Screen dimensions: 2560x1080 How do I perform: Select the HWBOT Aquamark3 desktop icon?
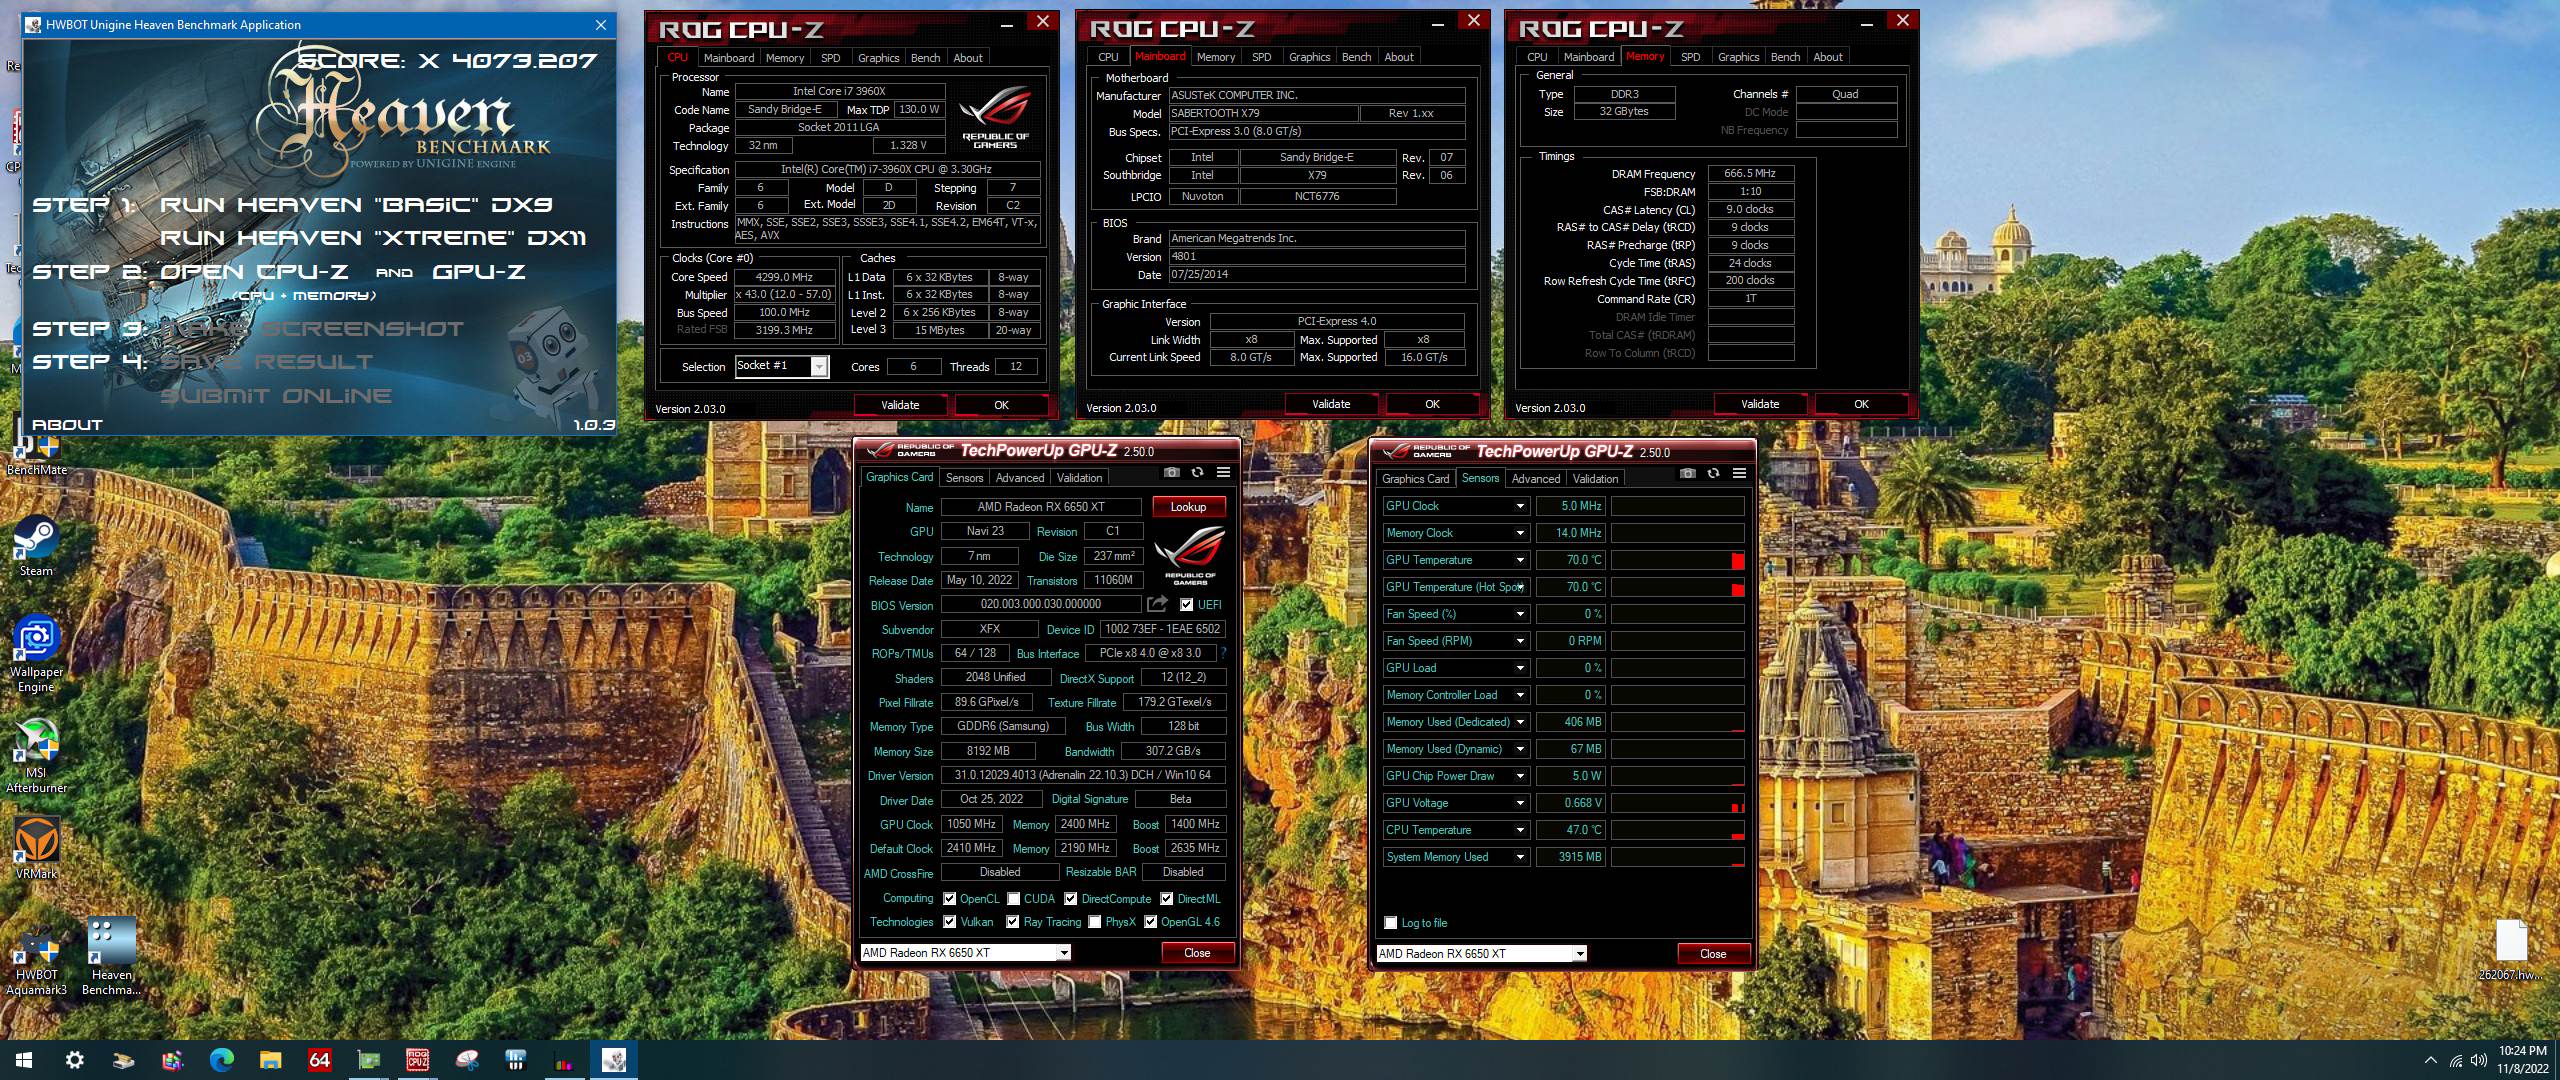(x=37, y=956)
